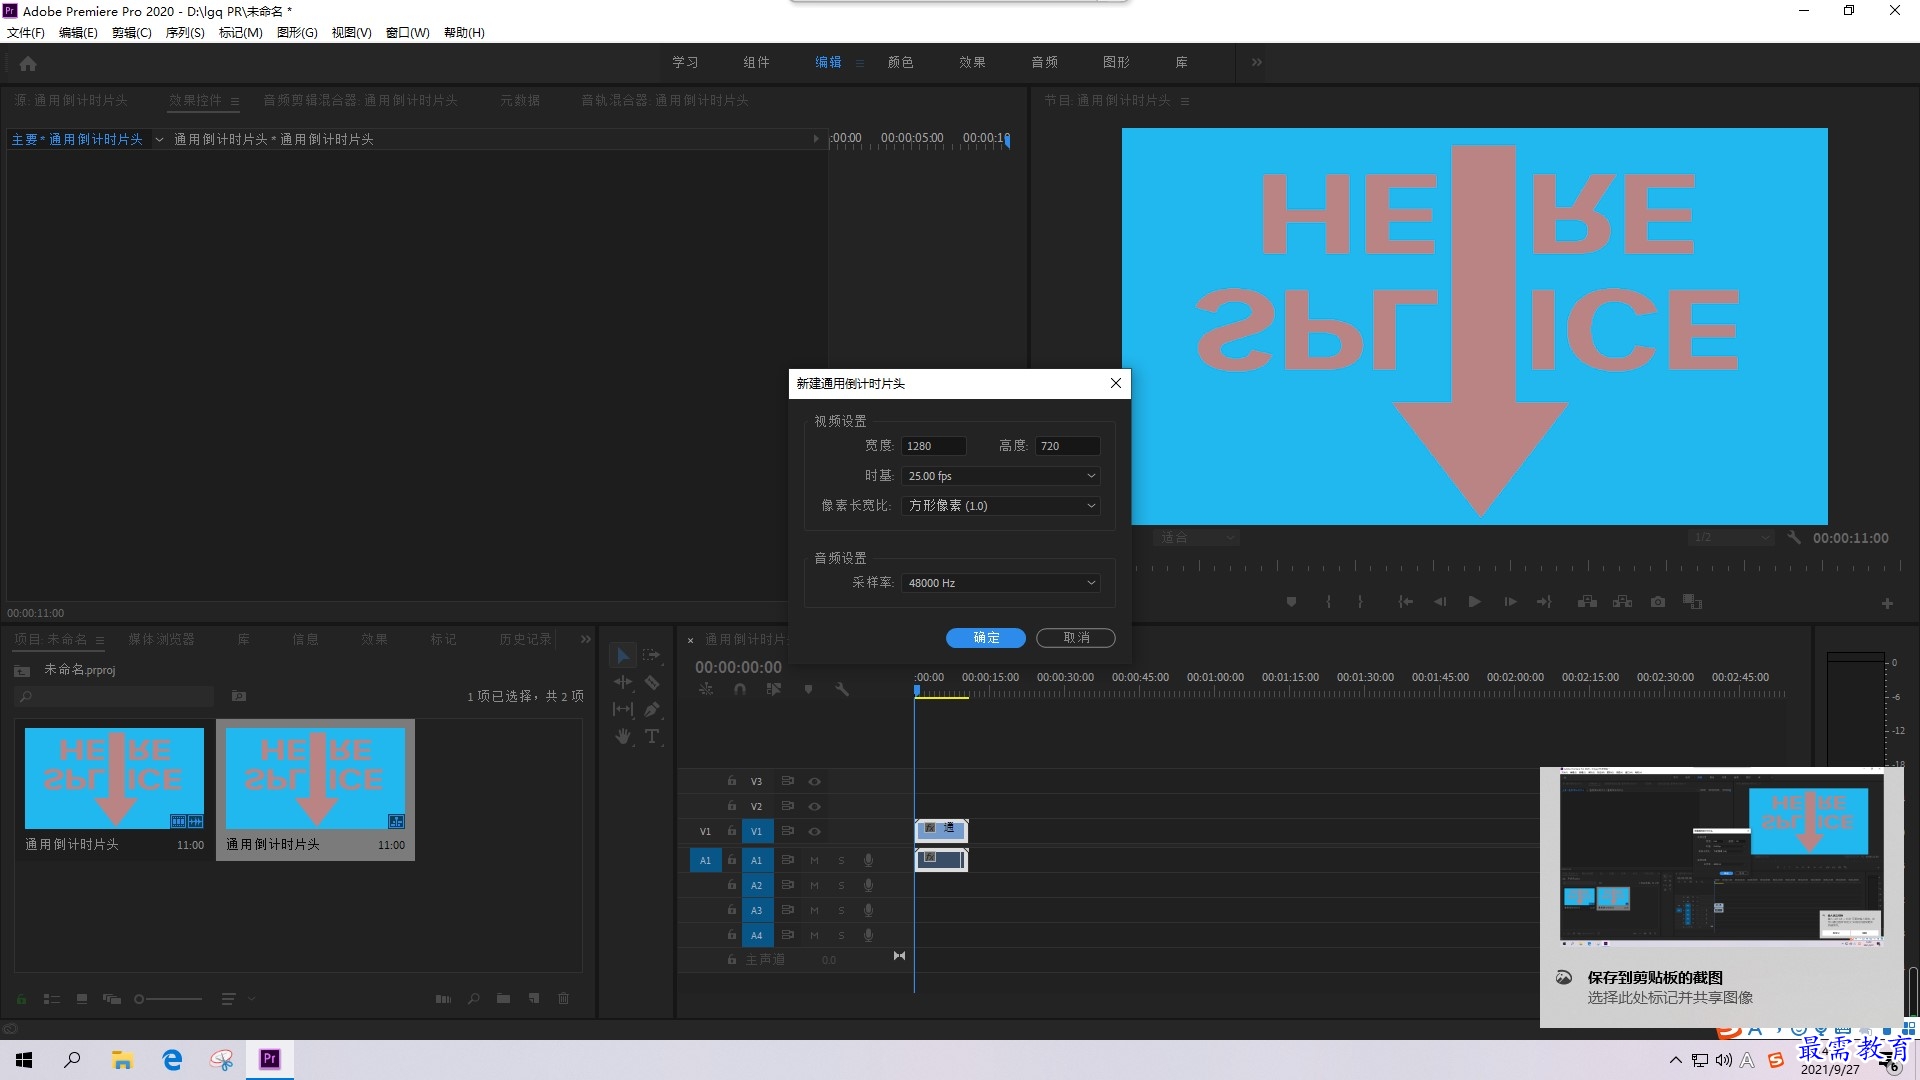The width and height of the screenshot is (1920, 1080).
Task: Open timeline display settings wrench
Action: pyautogui.click(x=842, y=689)
